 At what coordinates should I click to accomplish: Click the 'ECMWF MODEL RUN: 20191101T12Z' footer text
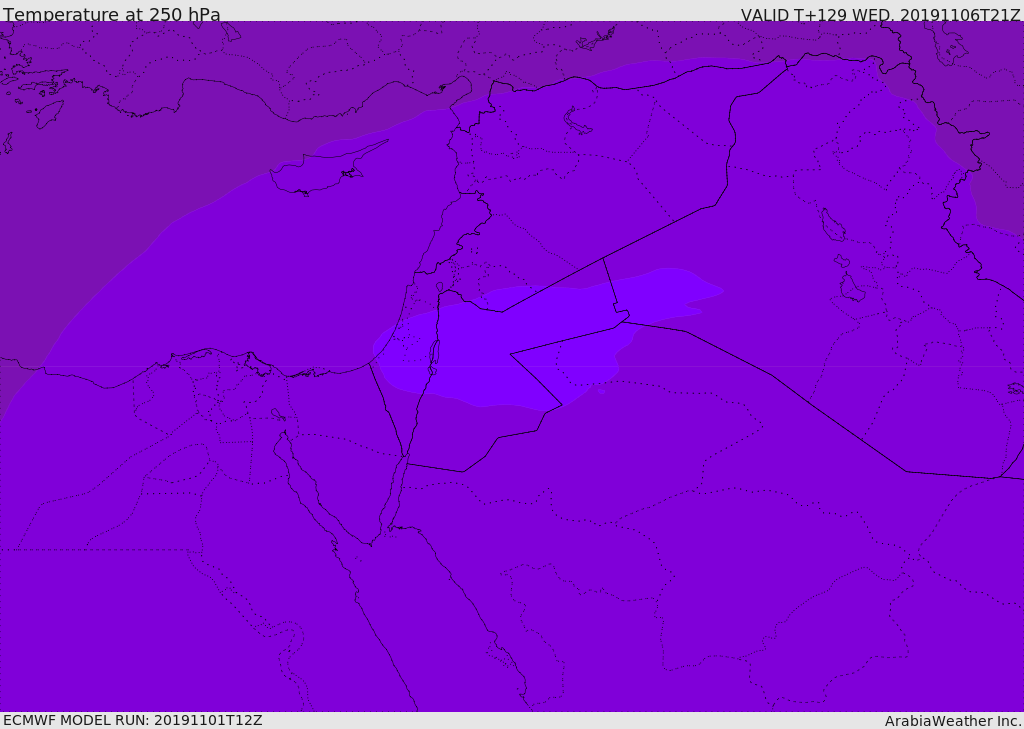pyautogui.click(x=133, y=720)
